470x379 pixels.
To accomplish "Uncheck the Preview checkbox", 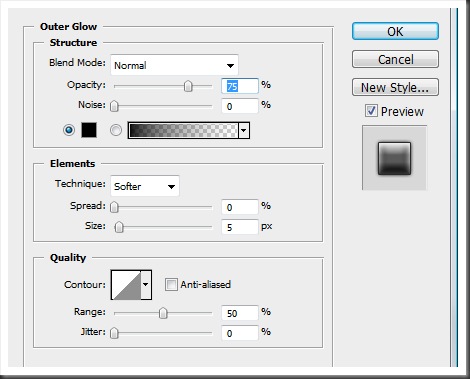I will [x=371, y=111].
